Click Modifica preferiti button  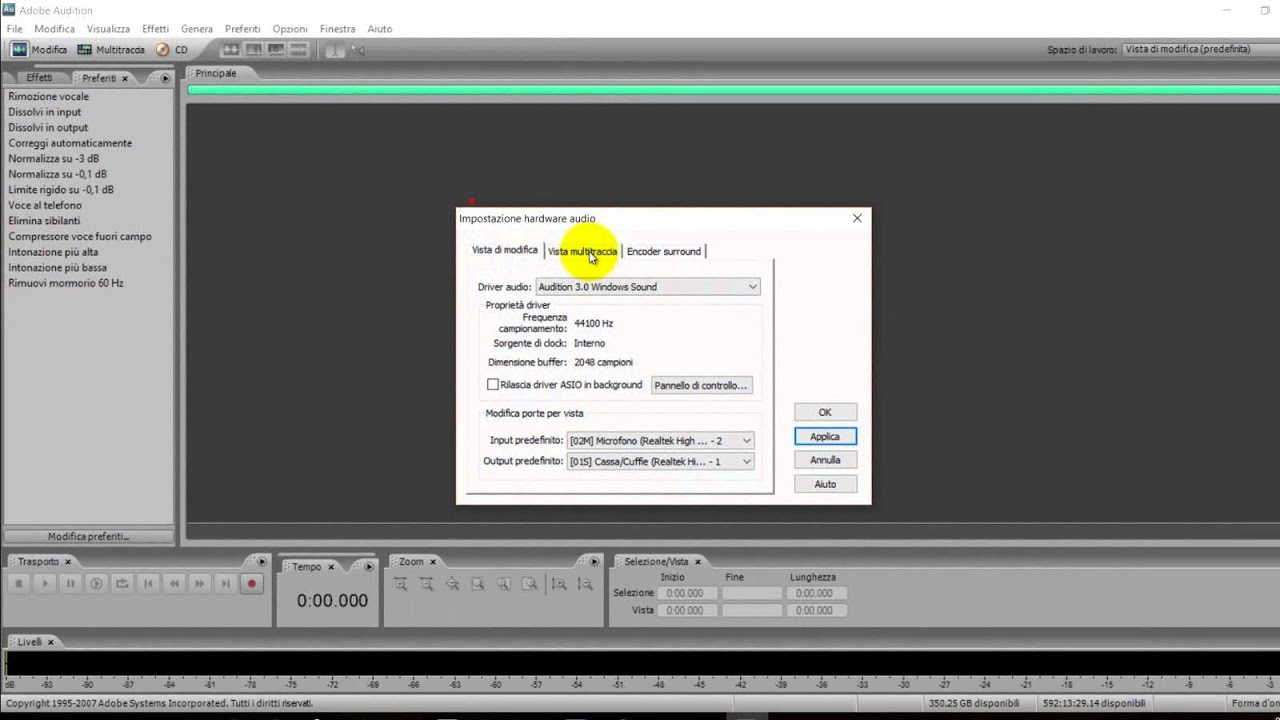point(88,536)
